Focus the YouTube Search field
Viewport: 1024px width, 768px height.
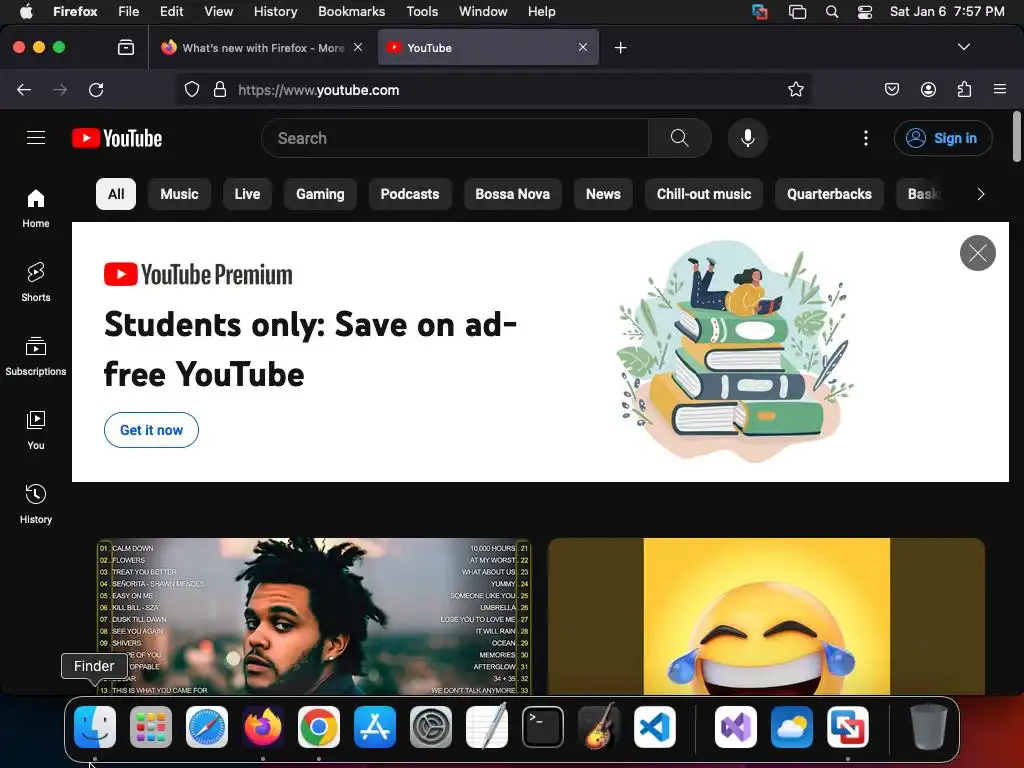(x=455, y=138)
